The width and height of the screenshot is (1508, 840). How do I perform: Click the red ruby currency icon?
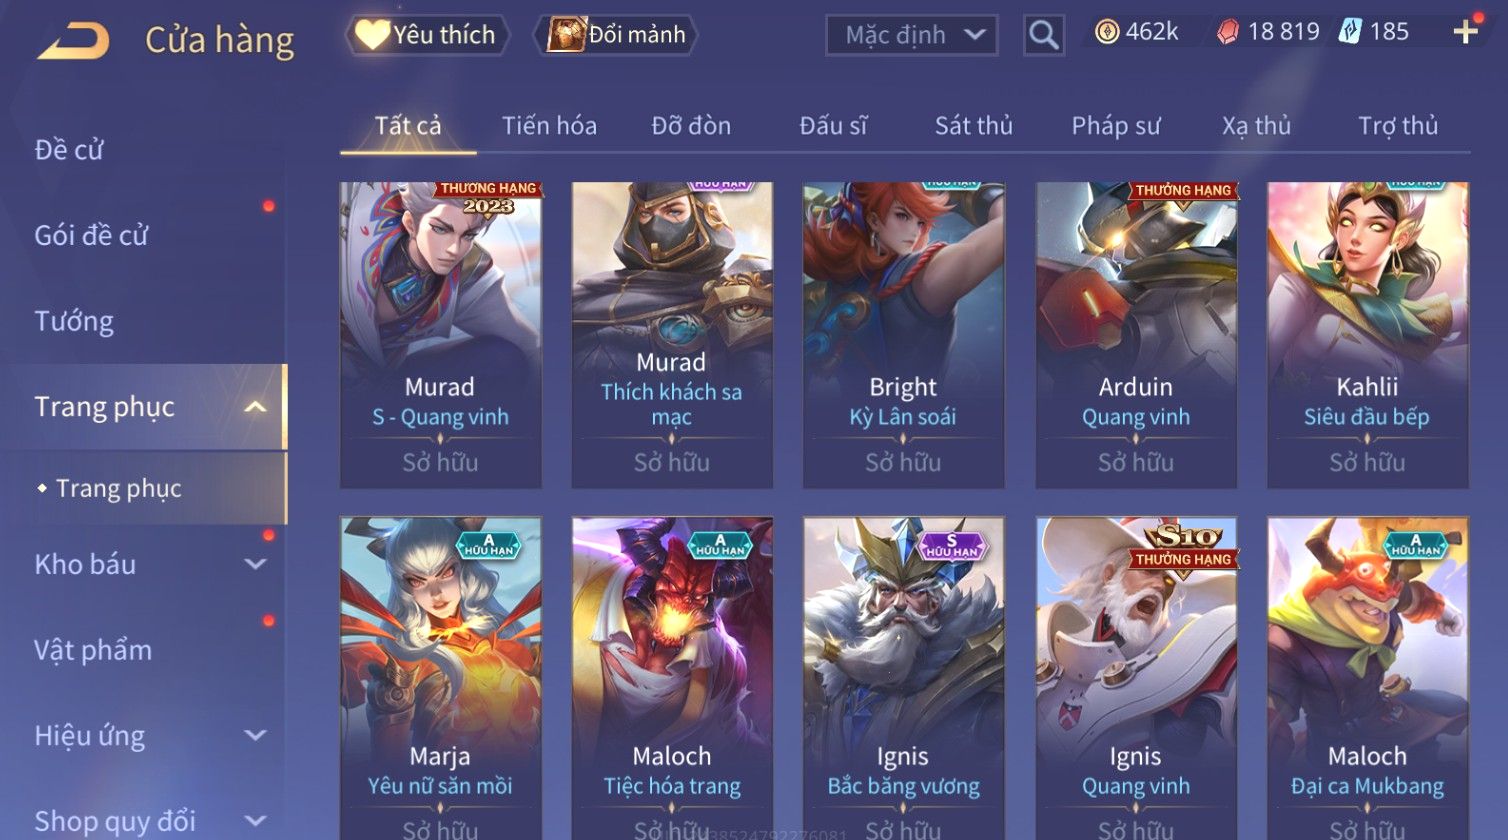[1227, 33]
